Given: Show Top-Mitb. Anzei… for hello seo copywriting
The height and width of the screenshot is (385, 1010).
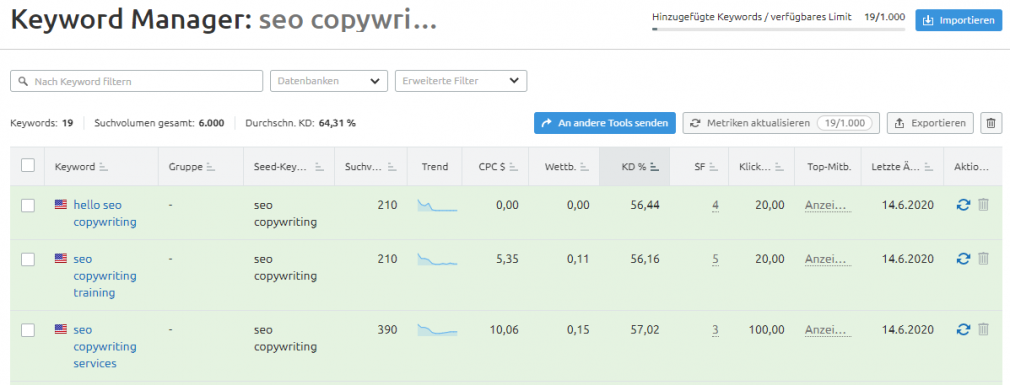Looking at the screenshot, I should coord(828,205).
